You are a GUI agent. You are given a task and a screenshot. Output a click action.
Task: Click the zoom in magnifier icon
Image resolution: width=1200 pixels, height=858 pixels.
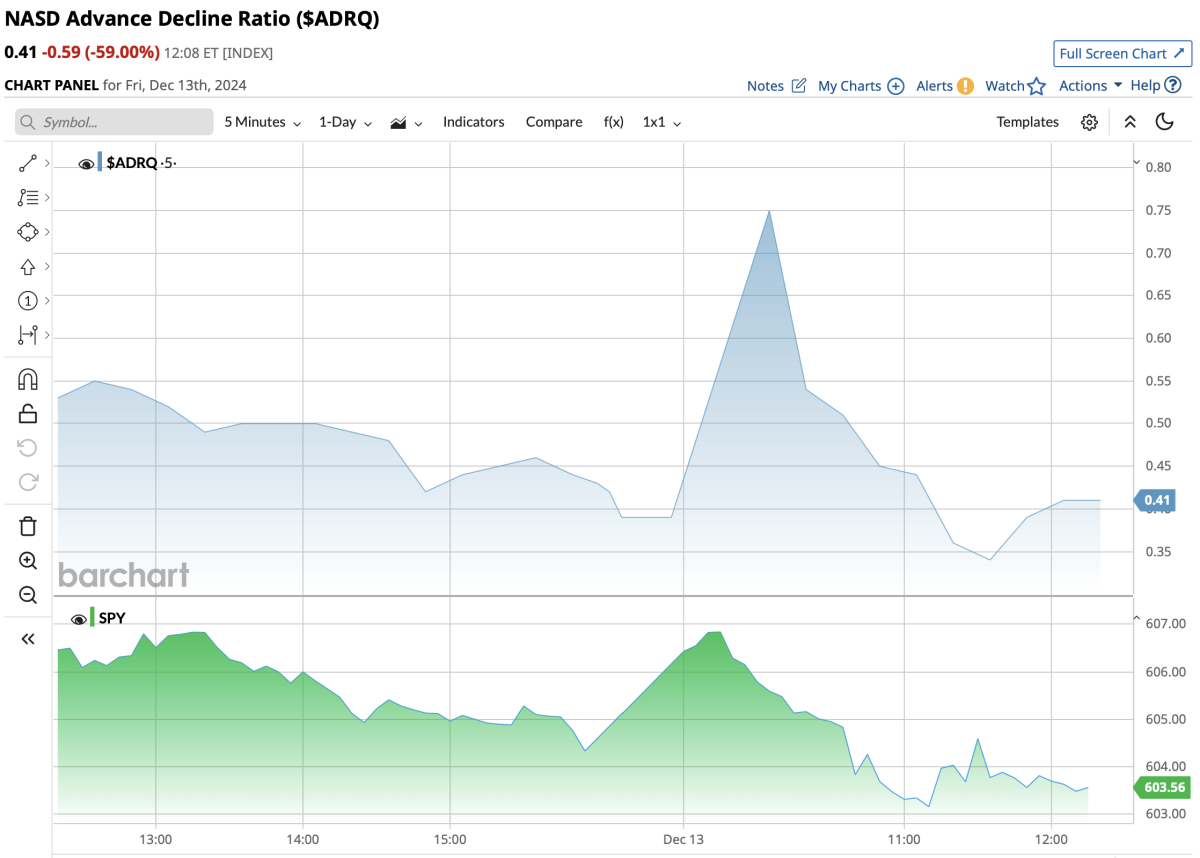28,561
